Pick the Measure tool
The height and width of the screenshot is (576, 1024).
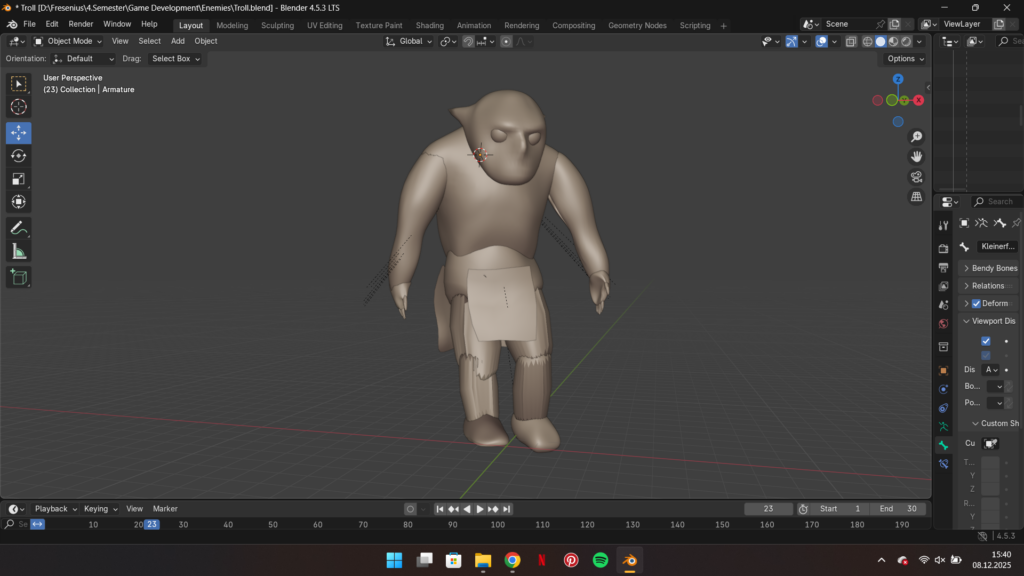19,251
